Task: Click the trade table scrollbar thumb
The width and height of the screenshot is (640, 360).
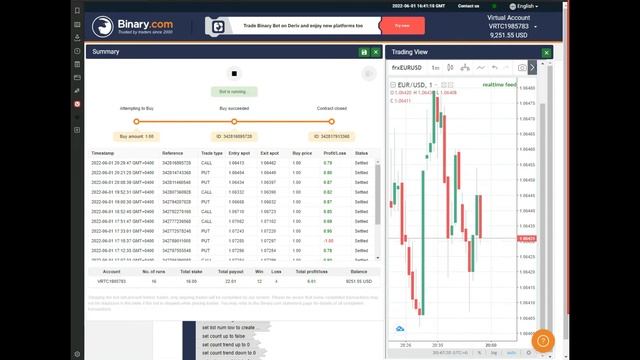Action: point(378,194)
